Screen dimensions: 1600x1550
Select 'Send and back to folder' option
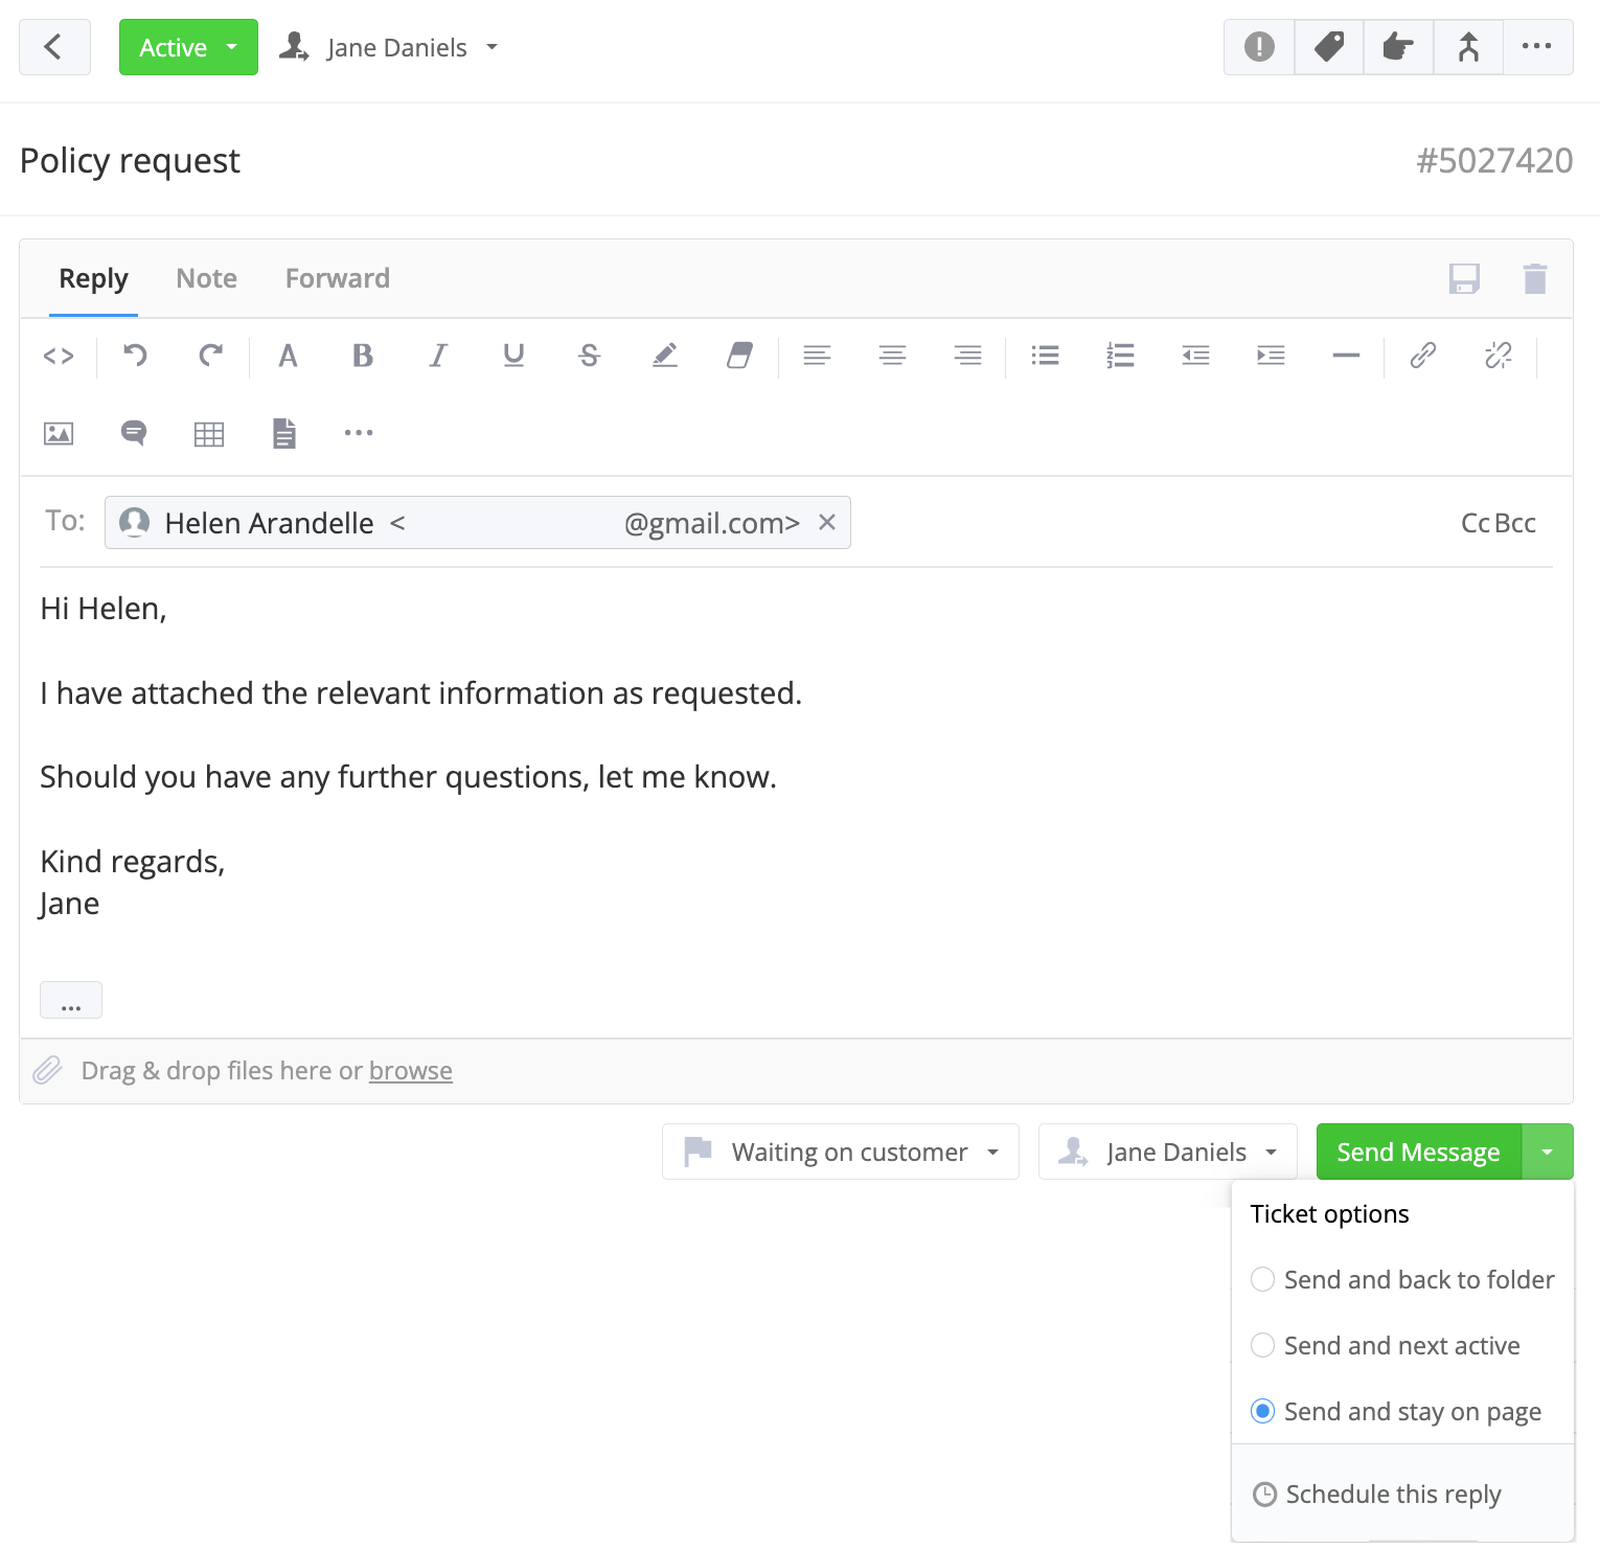point(1263,1280)
